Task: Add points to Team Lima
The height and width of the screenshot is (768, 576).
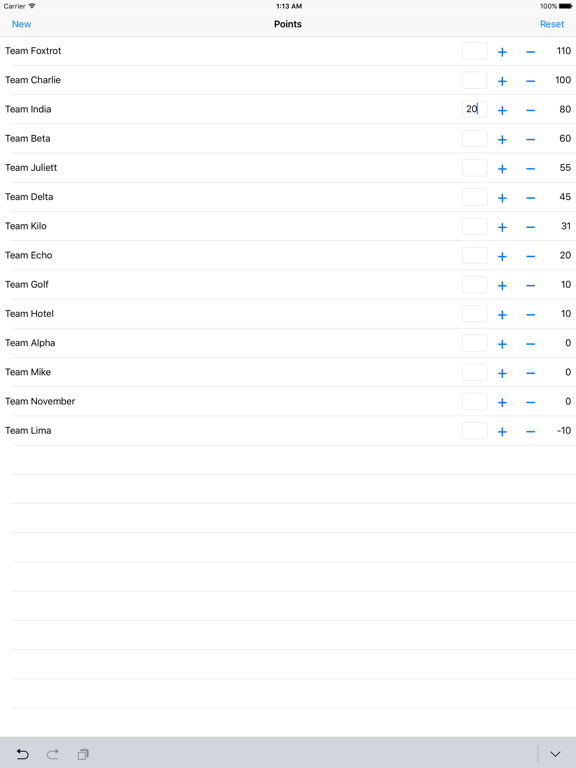Action: [x=502, y=432]
